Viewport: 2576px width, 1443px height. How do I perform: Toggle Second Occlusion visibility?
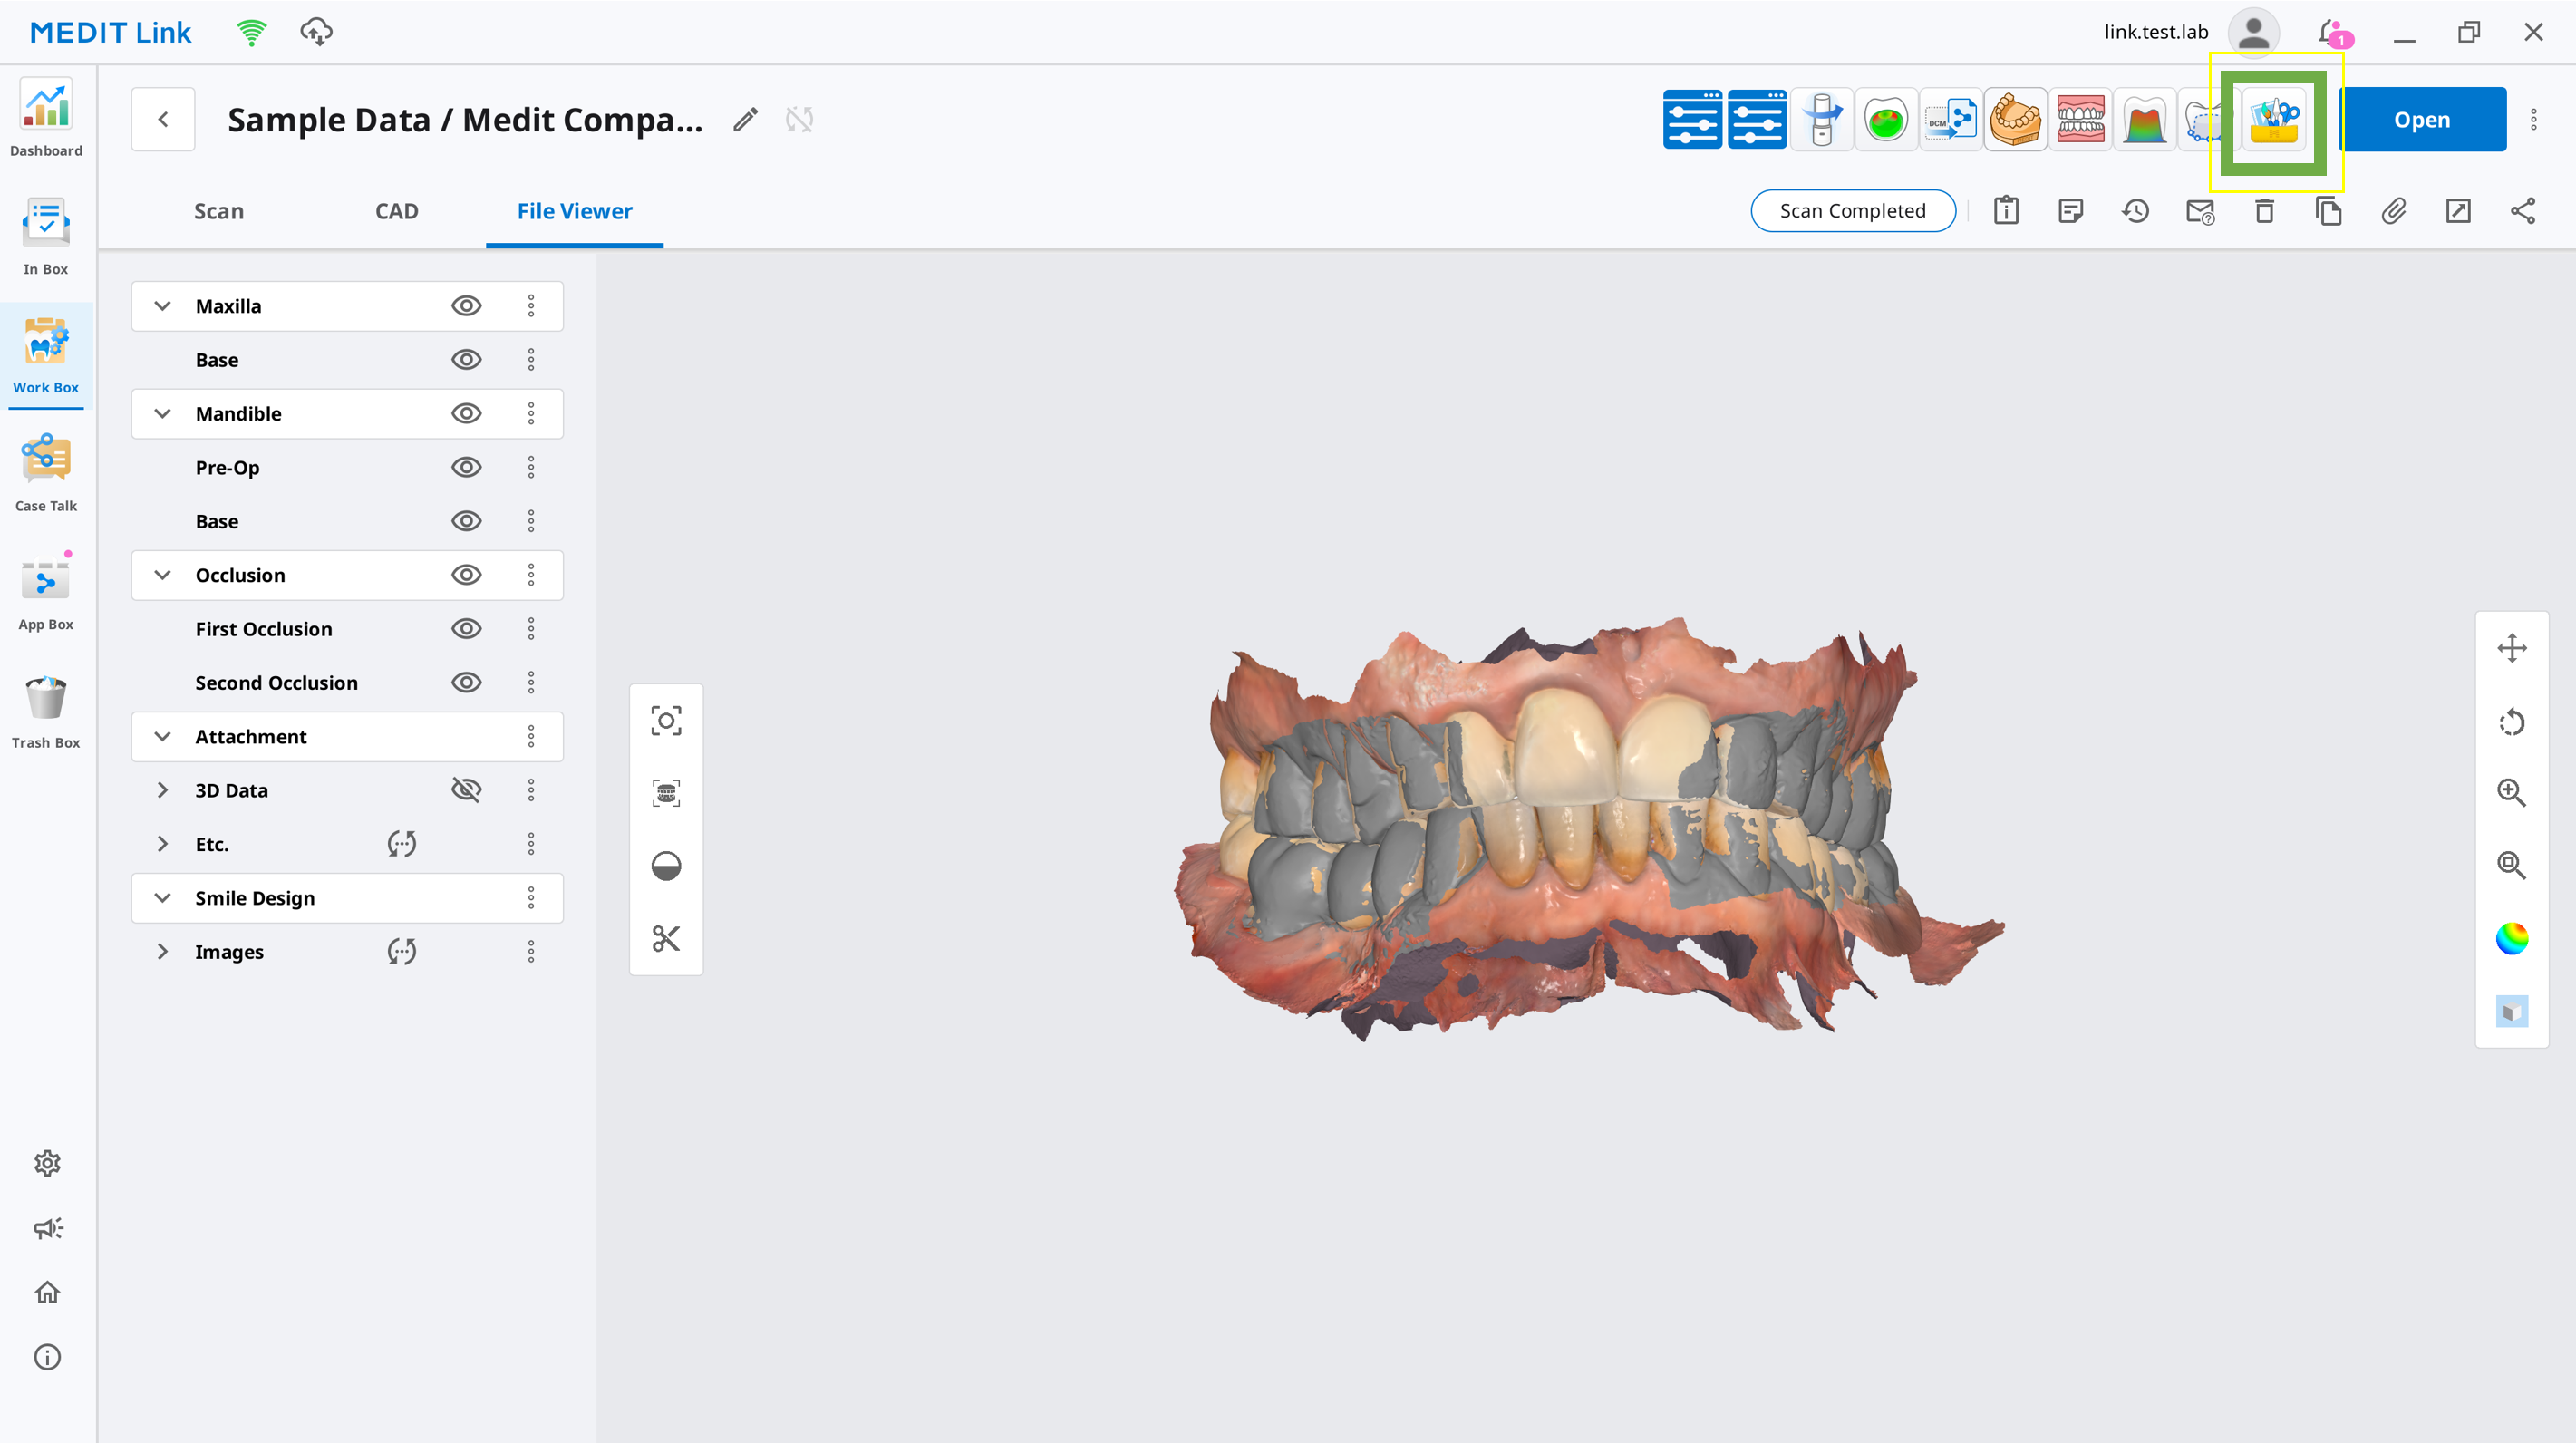pyautogui.click(x=466, y=683)
